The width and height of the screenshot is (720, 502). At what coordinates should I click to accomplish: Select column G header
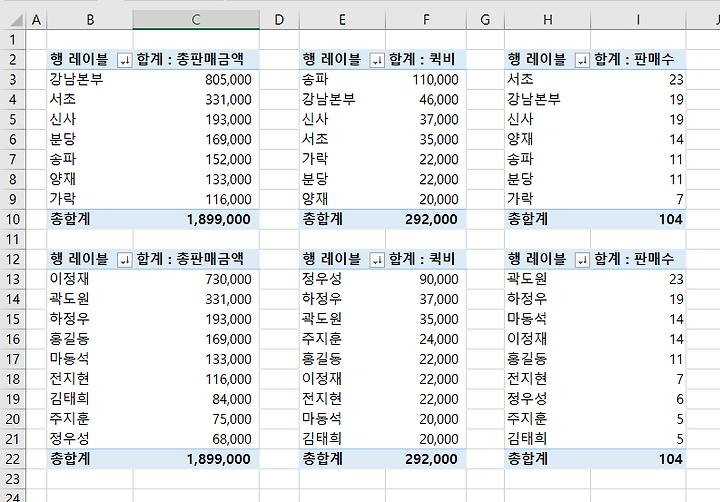485,20
